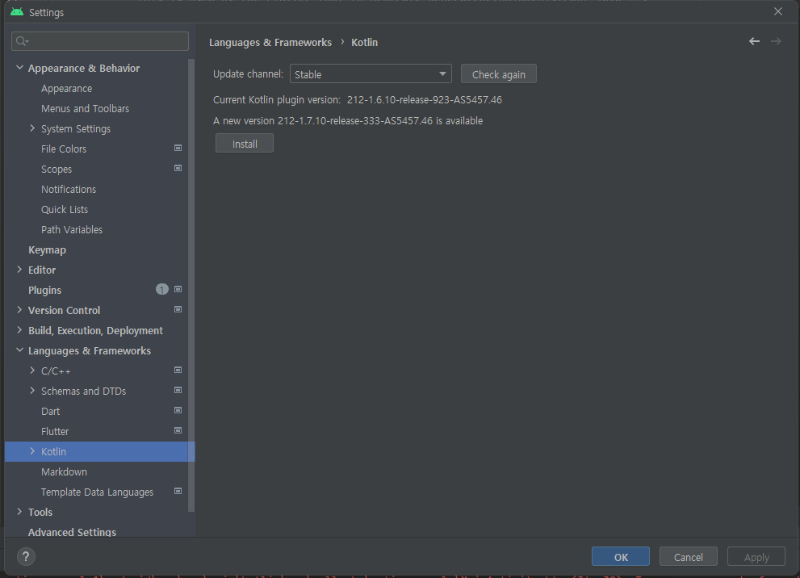Click Languages & Frameworks in breadcrumb
The height and width of the screenshot is (578, 800).
coord(270,42)
